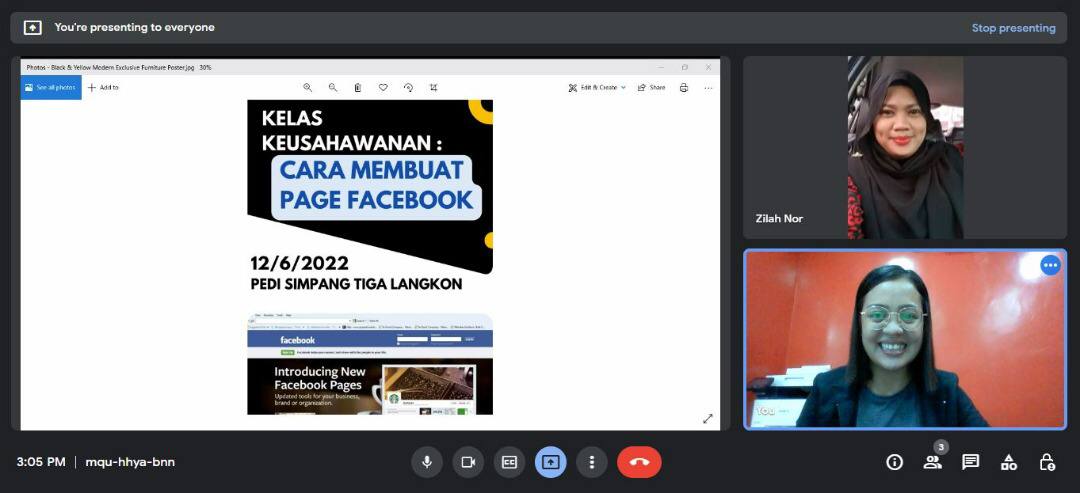Print the photo
Viewport: 1080px width, 493px height.
683,87
